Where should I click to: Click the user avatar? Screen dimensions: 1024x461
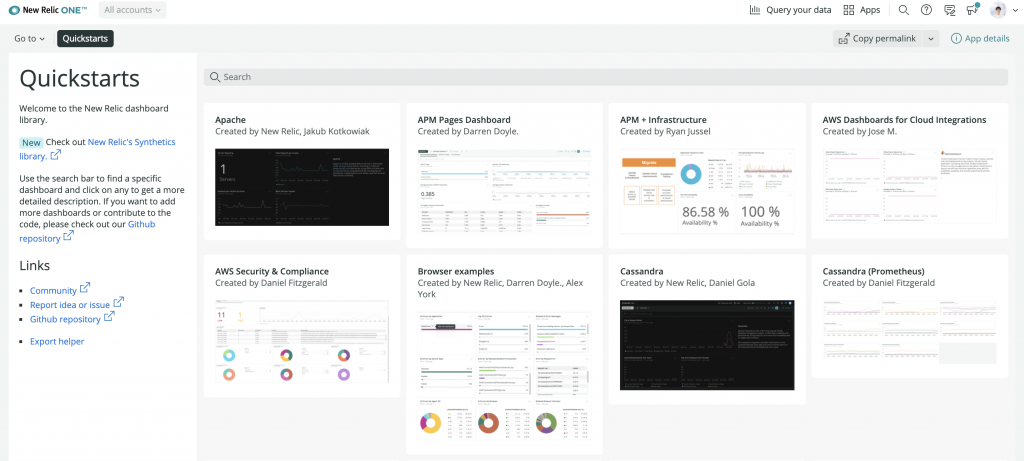pyautogui.click(x=998, y=10)
